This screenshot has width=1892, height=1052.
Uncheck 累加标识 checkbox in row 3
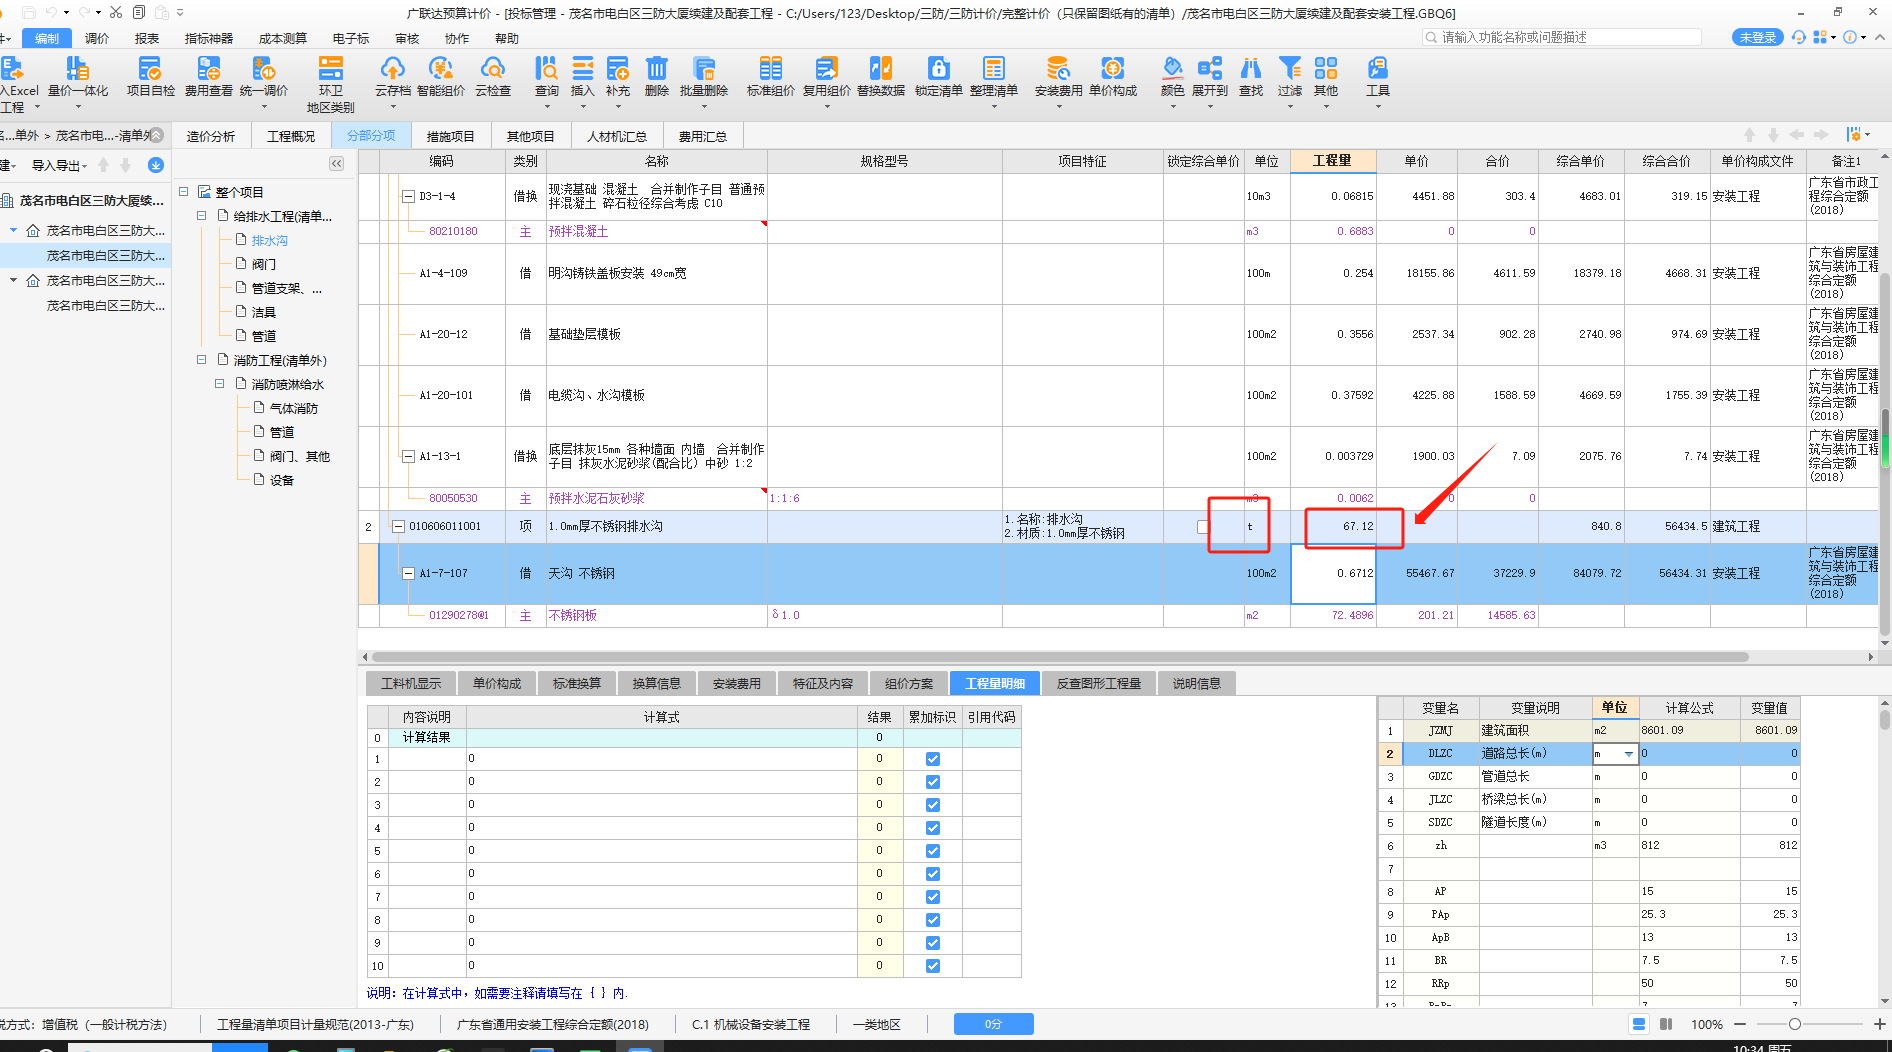(x=933, y=805)
